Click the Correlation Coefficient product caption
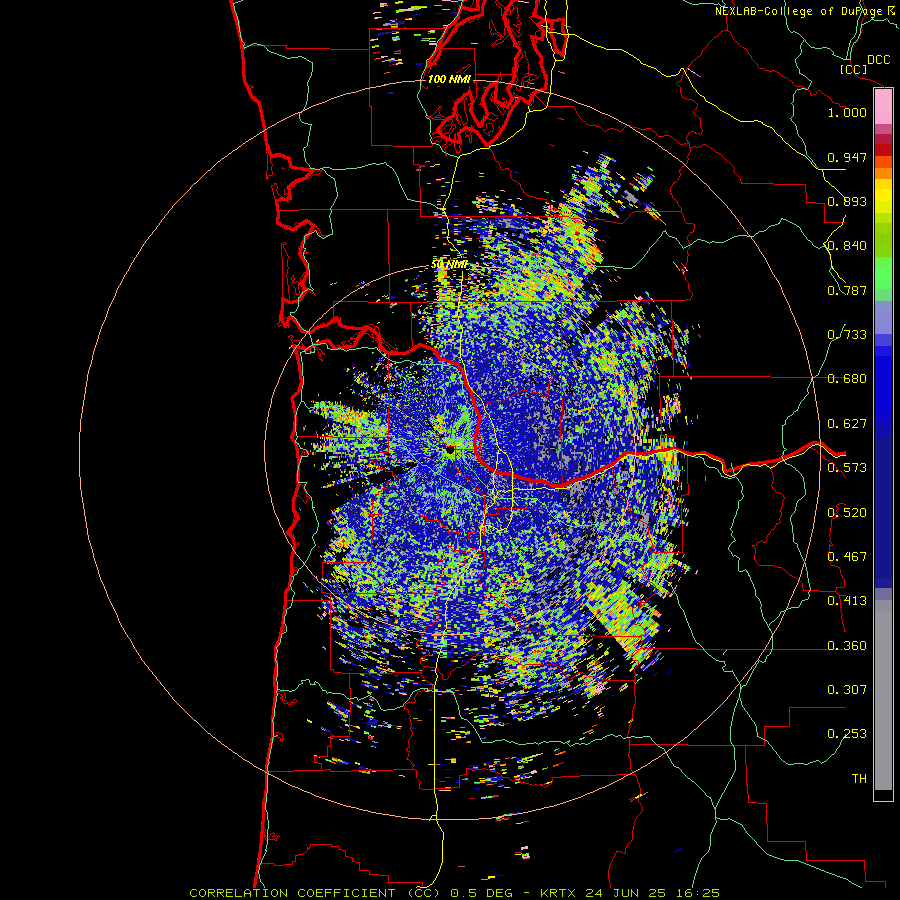 tap(315, 893)
